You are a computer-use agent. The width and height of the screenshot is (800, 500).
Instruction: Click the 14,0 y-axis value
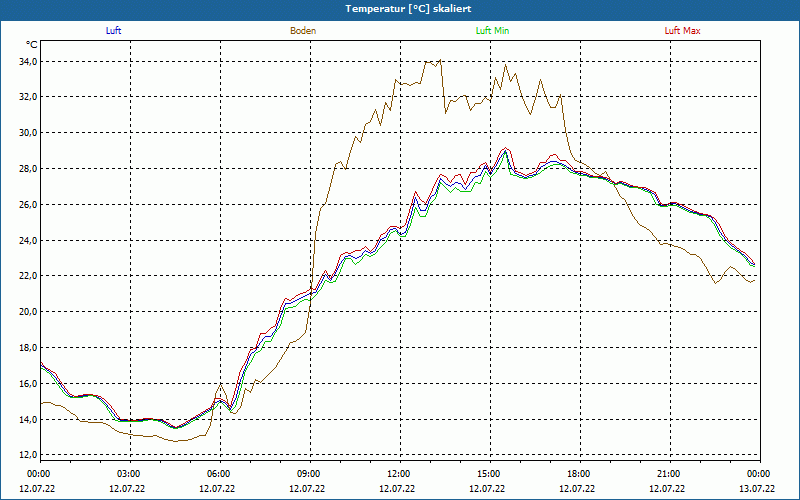(x=28, y=419)
